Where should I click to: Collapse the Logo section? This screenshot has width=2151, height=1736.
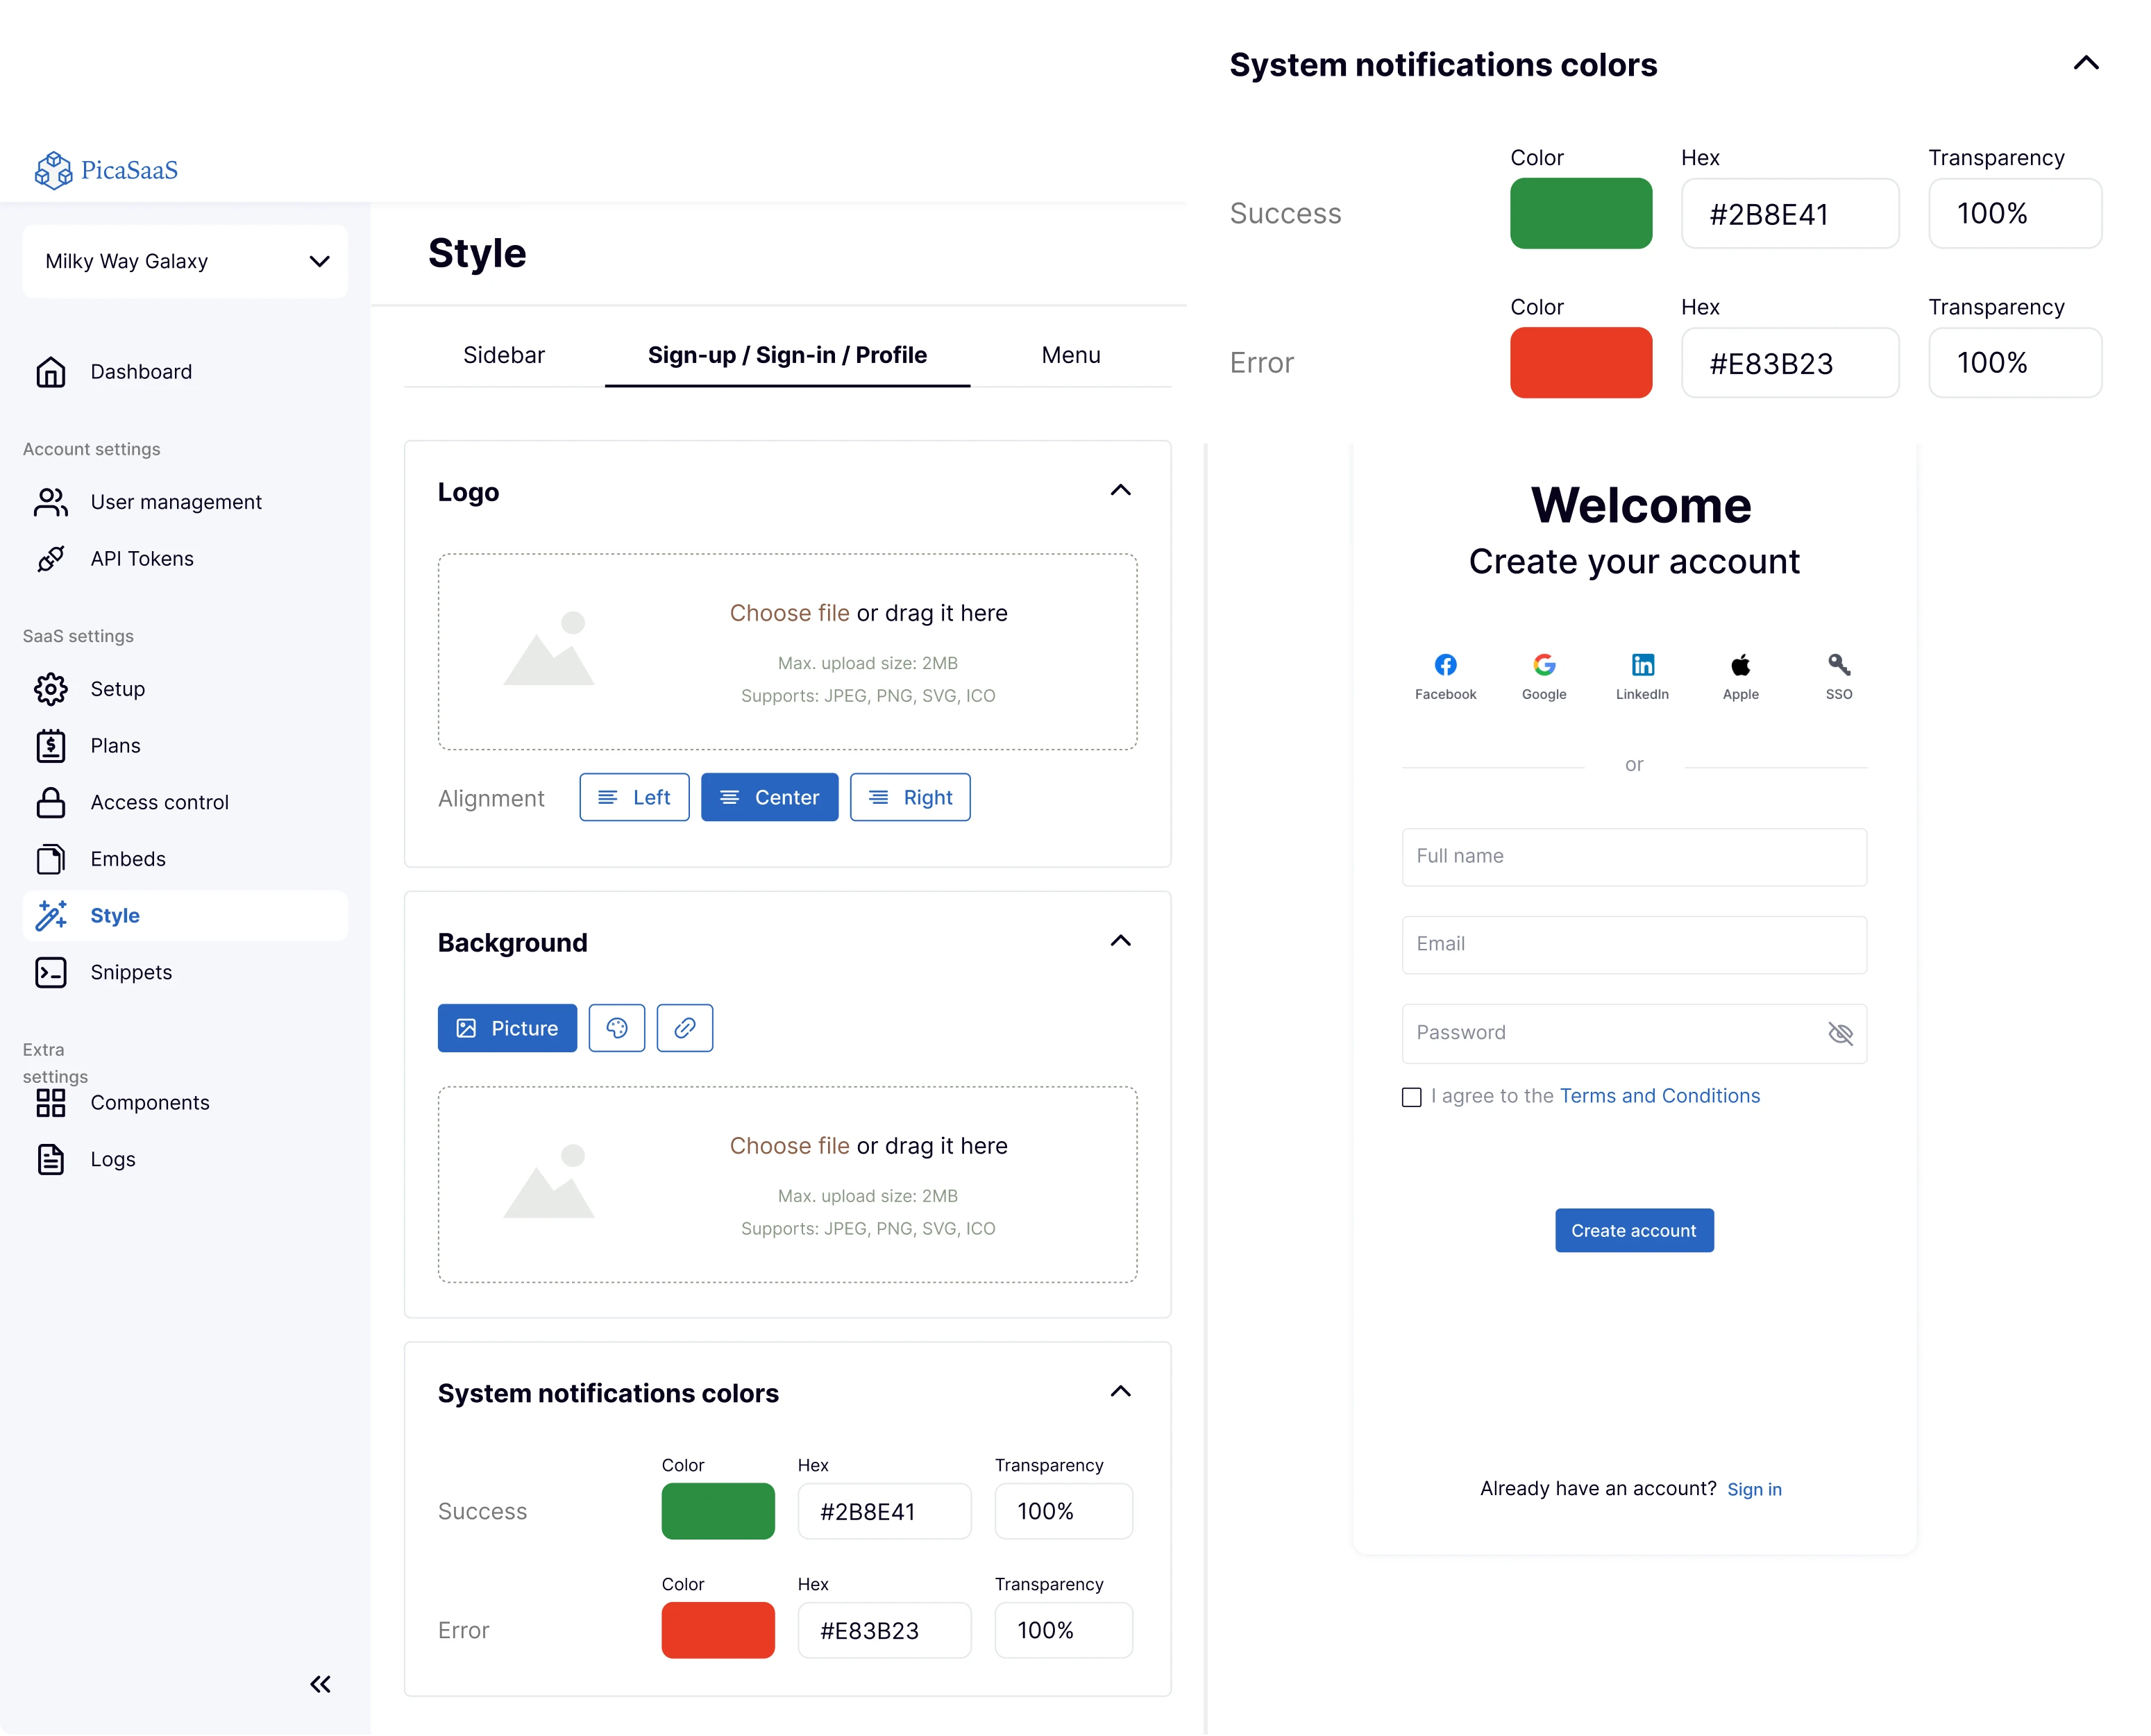coord(1120,490)
